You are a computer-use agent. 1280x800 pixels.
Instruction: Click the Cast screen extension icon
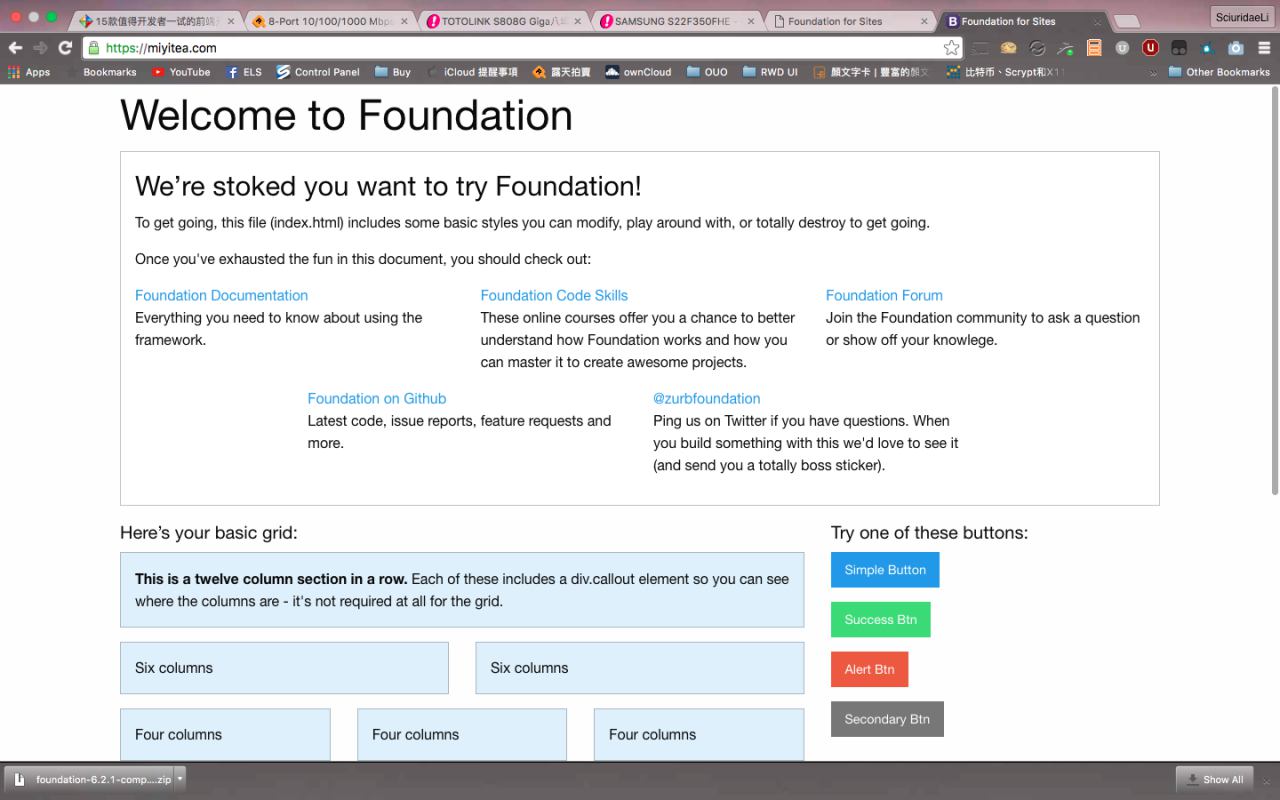pyautogui.click(x=980, y=47)
